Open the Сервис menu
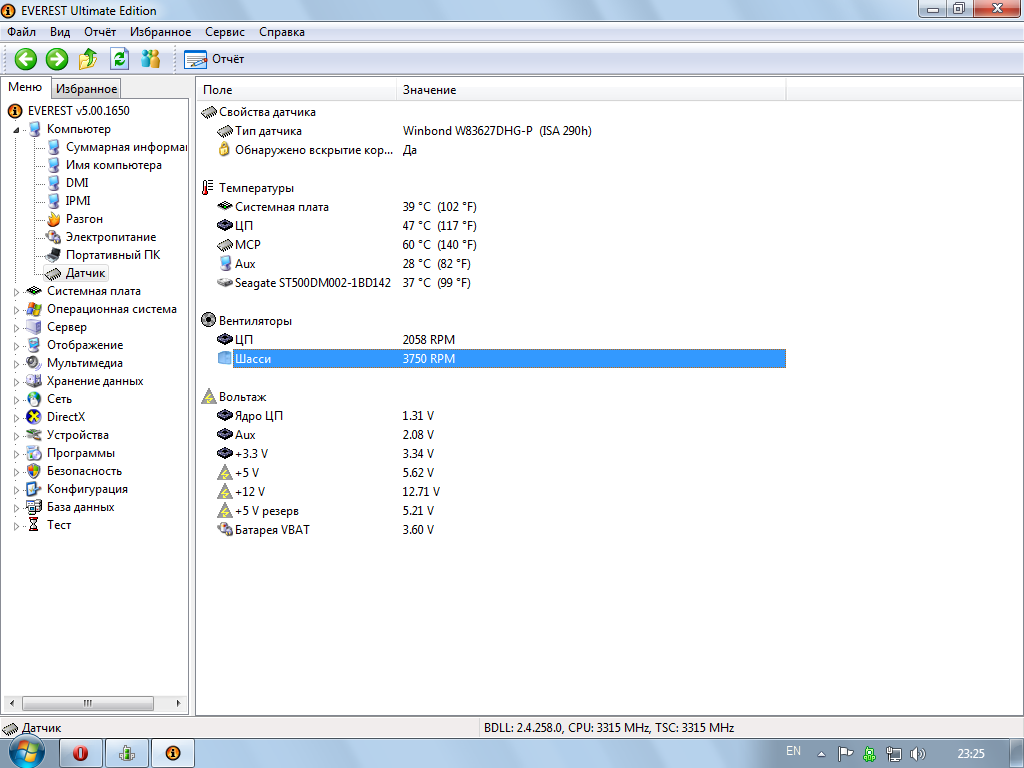The image size is (1024, 768). coord(225,32)
